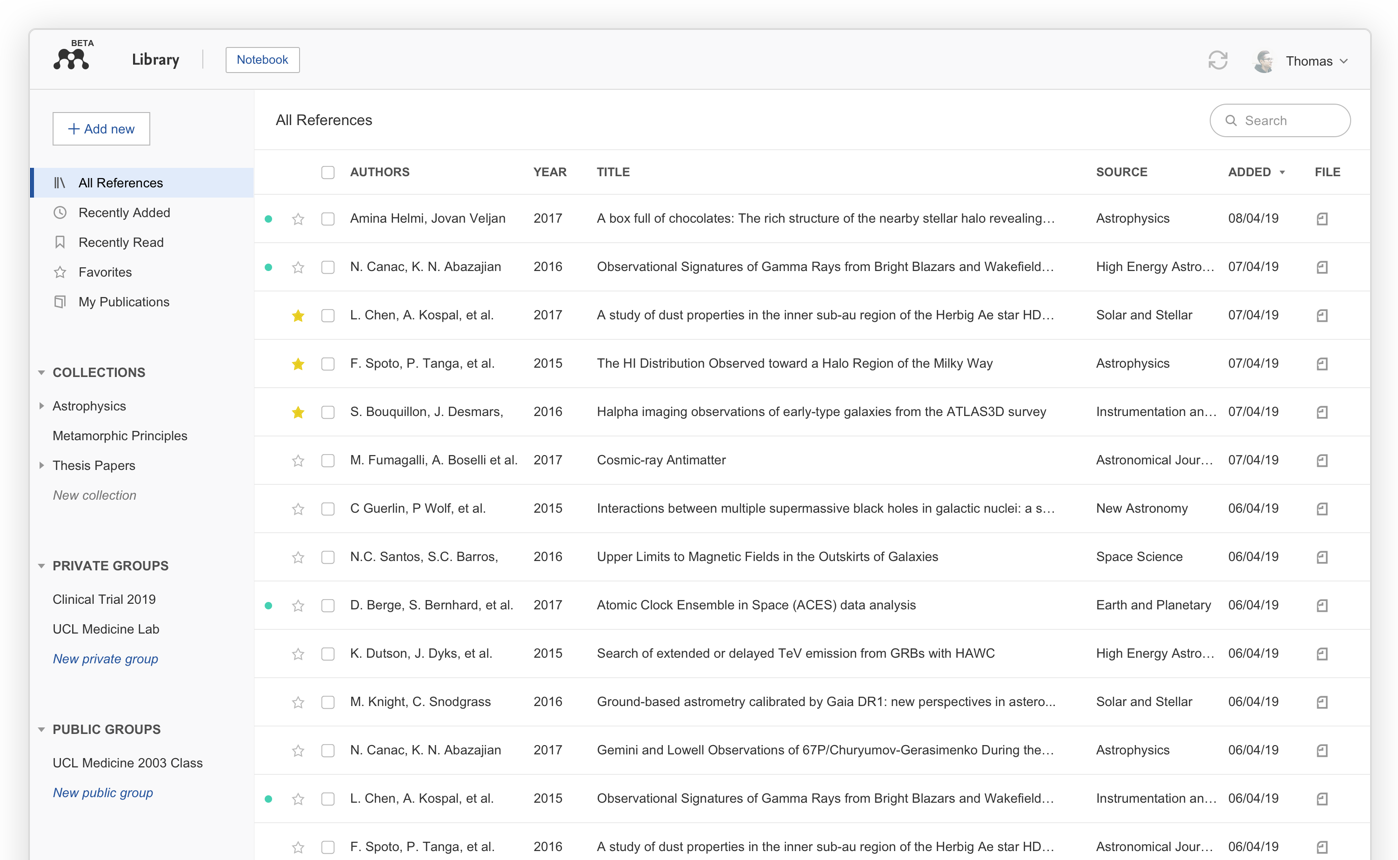The height and width of the screenshot is (860, 1398).
Task: Star the Search of extended TeV emission reference
Action: point(298,654)
